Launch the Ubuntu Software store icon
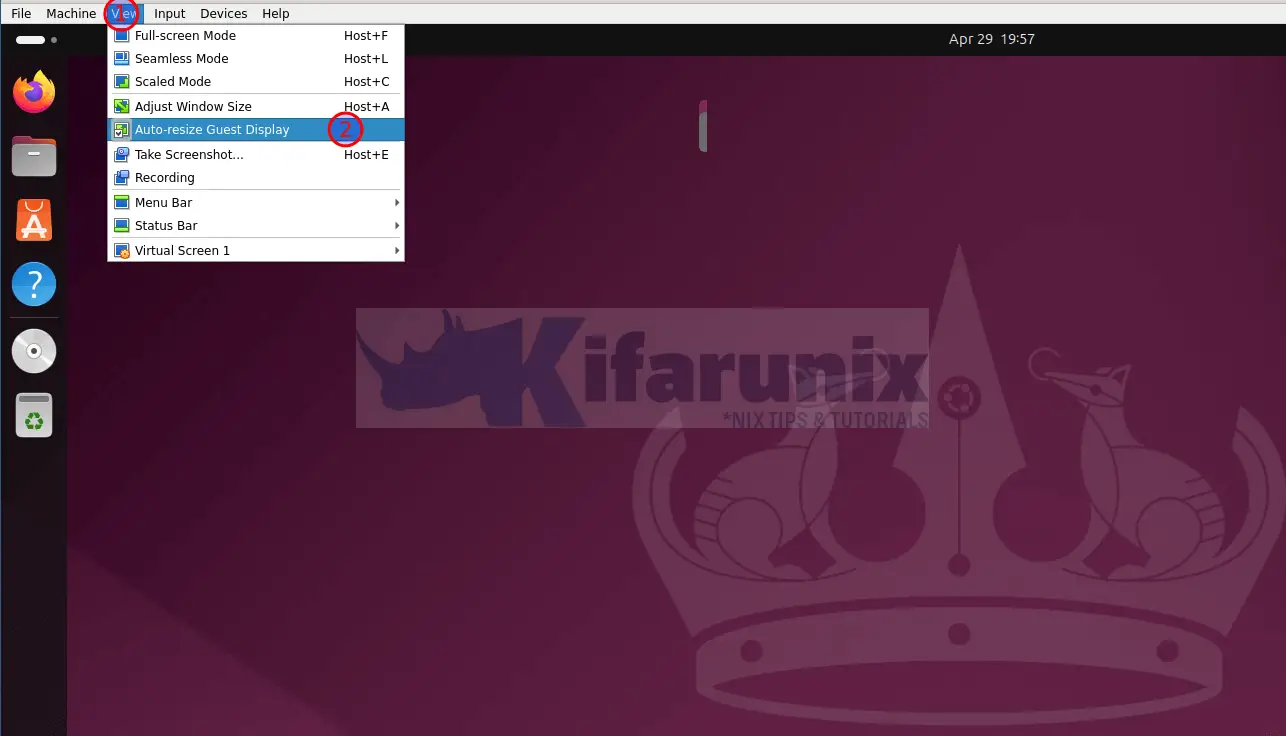 point(34,221)
